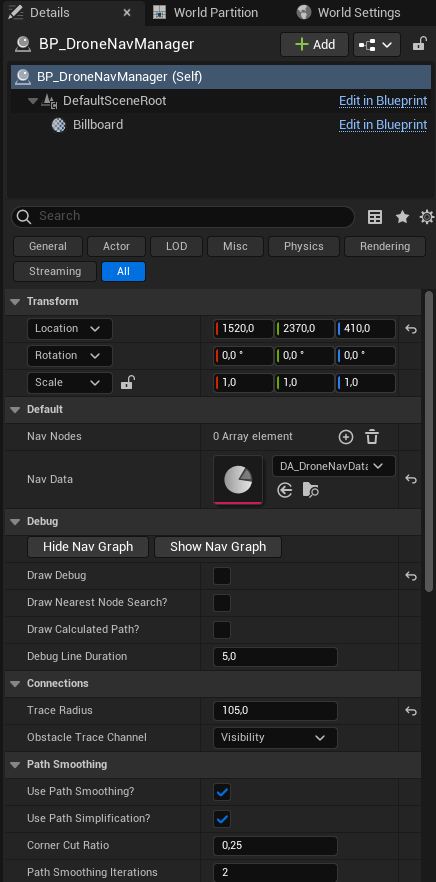Screen dimensions: 436x882
Task: Edit the Corner Cut Ratio value
Action: 275,846
